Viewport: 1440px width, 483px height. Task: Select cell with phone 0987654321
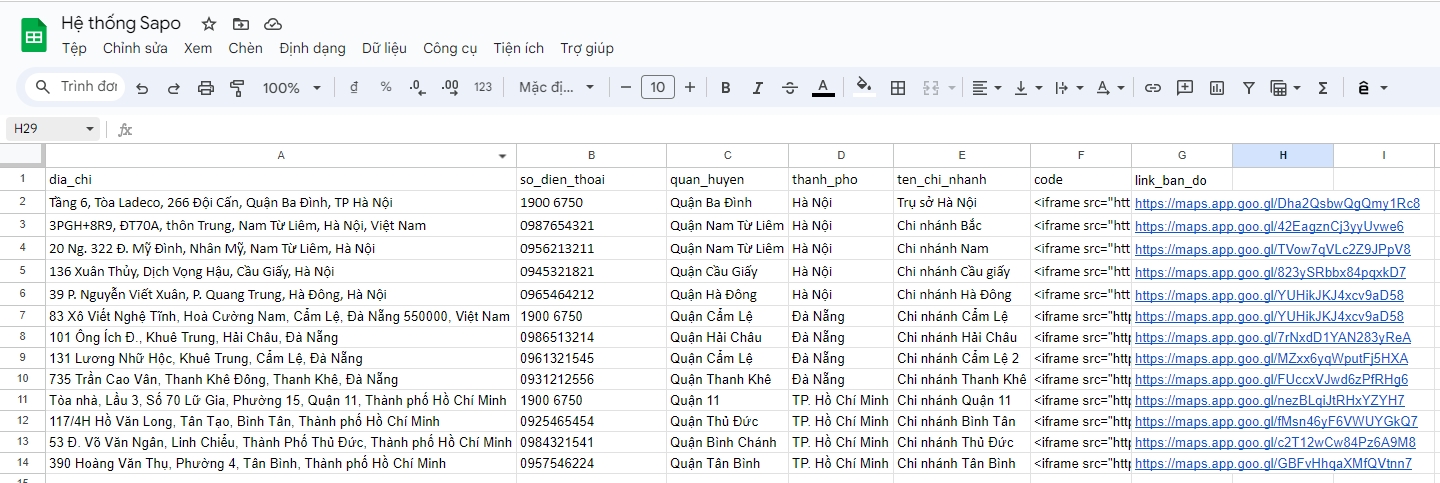(x=591, y=225)
